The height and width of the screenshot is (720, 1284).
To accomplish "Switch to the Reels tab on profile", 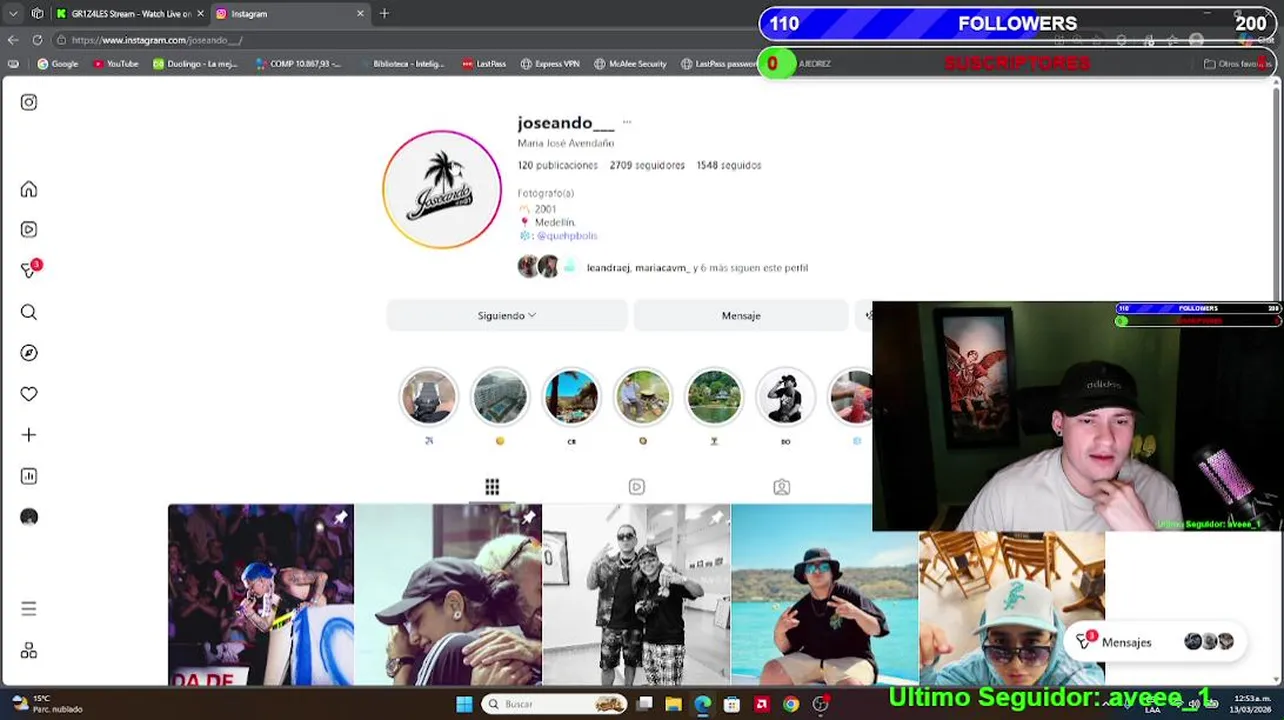I will 637,487.
